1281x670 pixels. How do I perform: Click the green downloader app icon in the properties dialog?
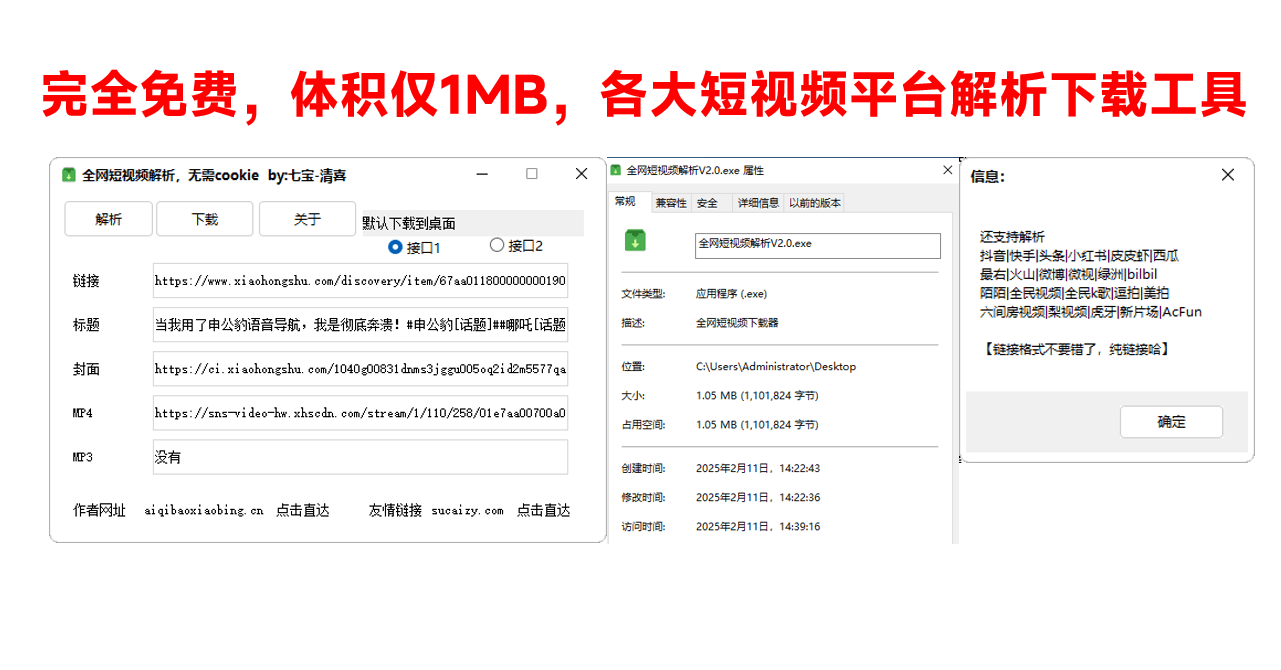[x=634, y=241]
